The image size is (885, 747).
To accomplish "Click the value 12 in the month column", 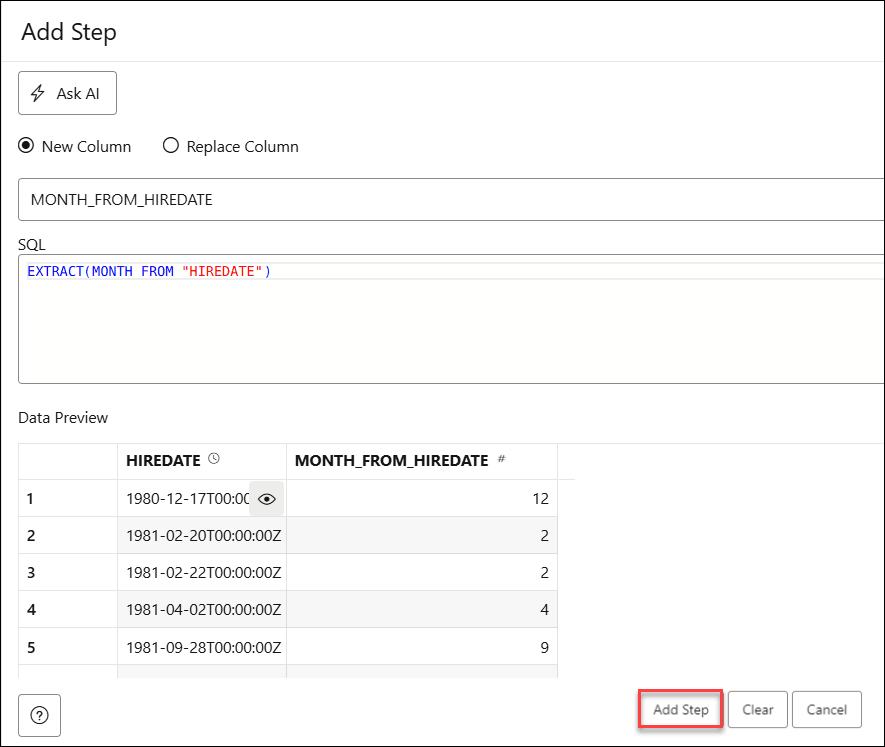I will click(540, 498).
